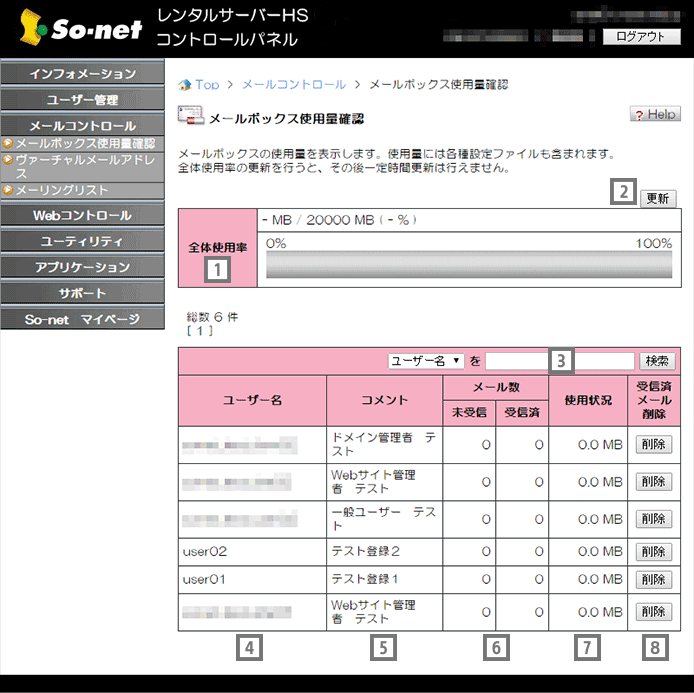Click 削除 button for ドメイン管理者 テスト row
The height and width of the screenshot is (693, 694).
tap(654, 444)
